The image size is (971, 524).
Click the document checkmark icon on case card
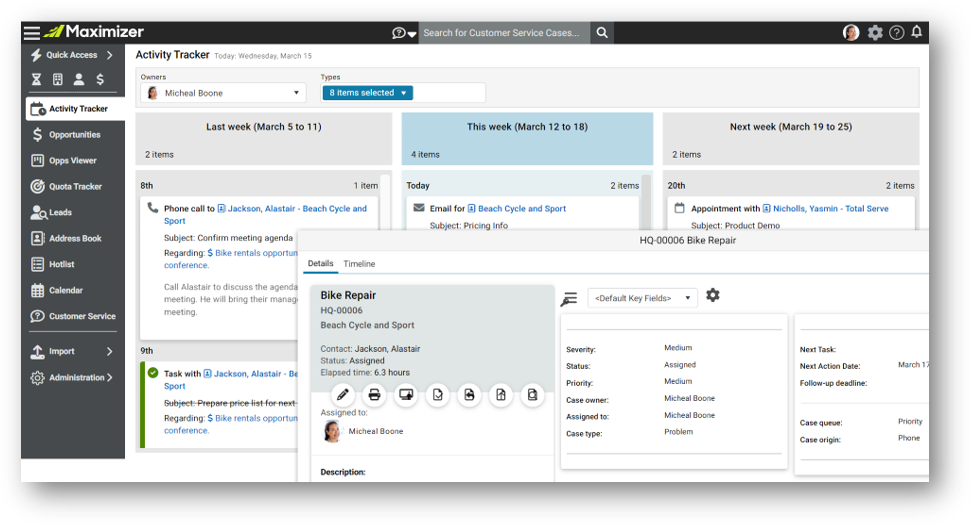coord(437,395)
